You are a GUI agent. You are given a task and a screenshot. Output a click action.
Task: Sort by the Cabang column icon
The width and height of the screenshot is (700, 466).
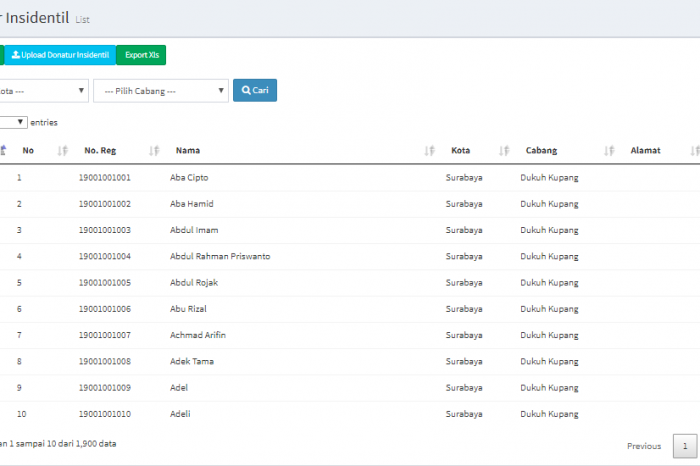[x=609, y=150]
